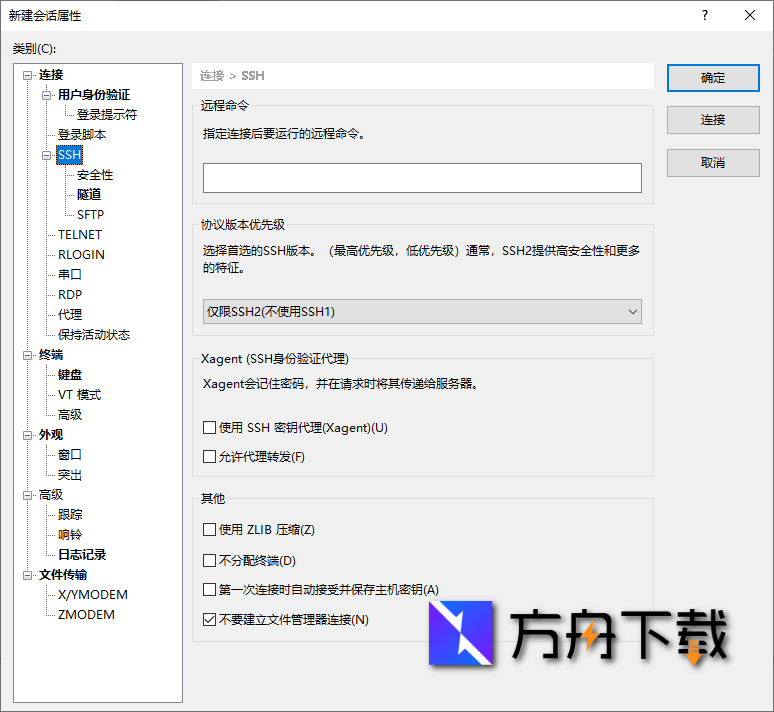Open the help question mark button

(705, 15)
